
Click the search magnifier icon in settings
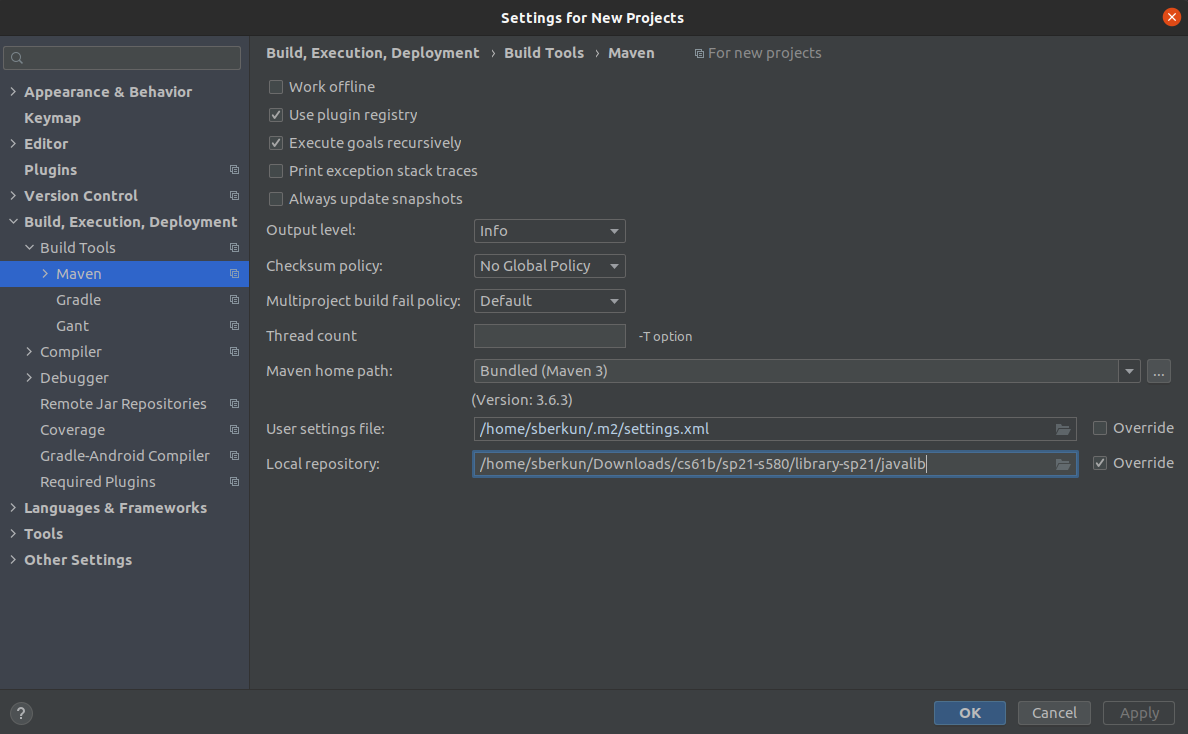pyautogui.click(x=17, y=58)
